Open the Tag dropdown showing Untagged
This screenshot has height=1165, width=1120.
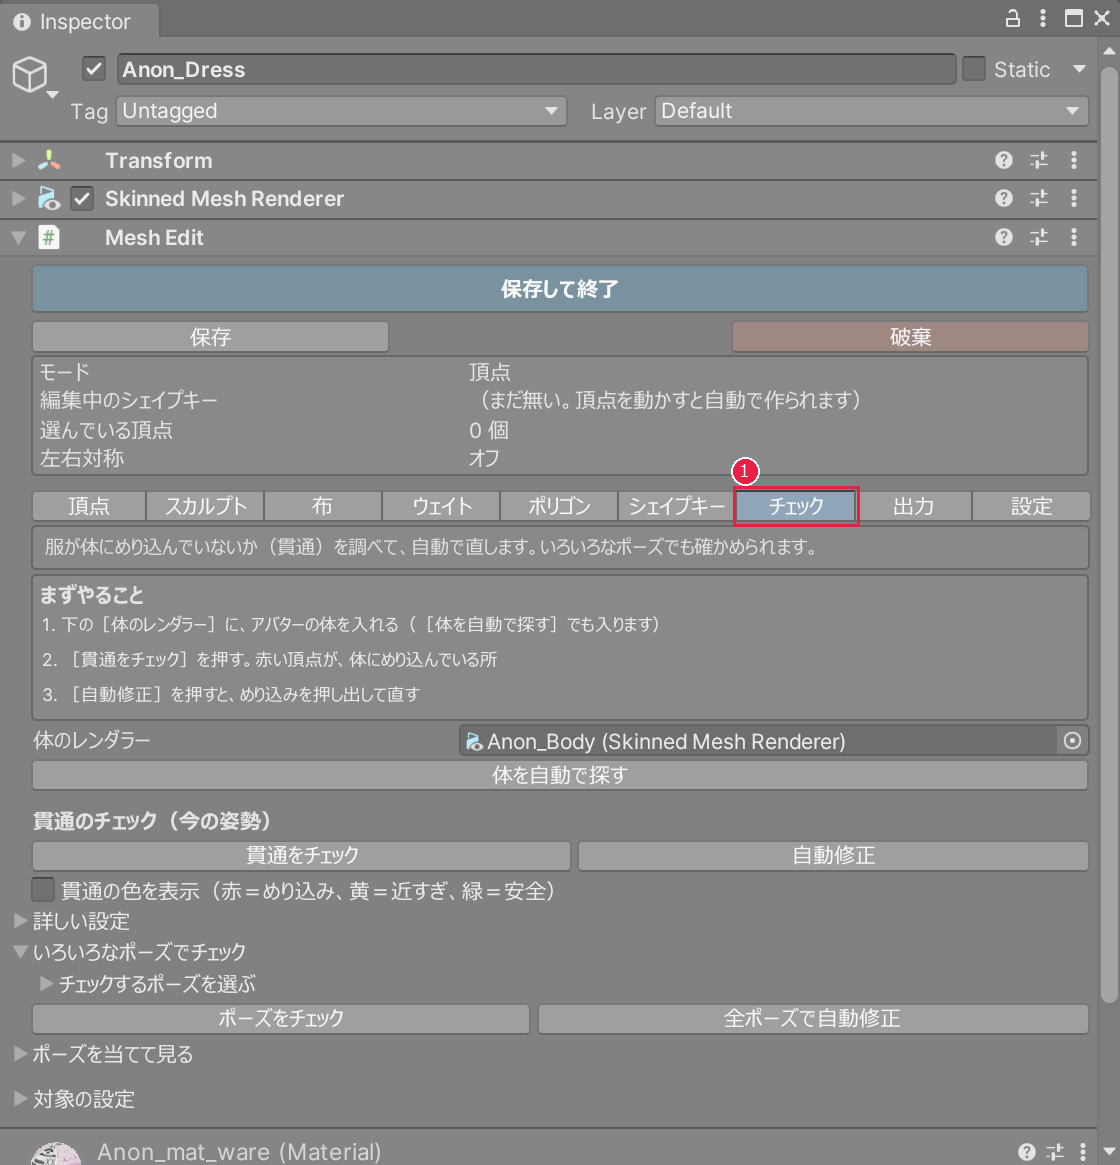click(x=341, y=111)
